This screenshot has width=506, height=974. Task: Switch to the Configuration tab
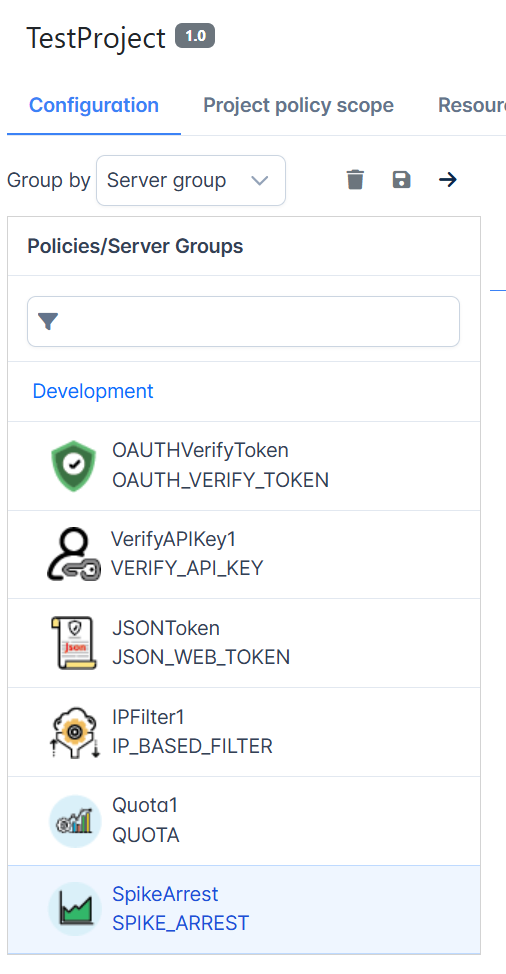tap(94, 105)
